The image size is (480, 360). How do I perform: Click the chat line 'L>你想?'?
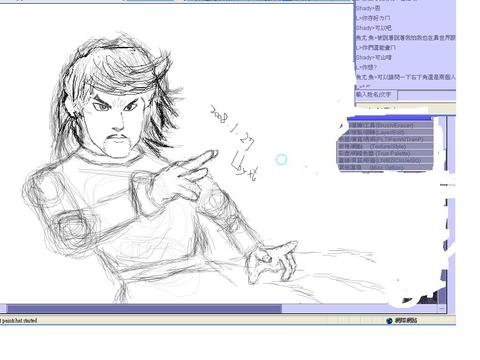click(366, 67)
